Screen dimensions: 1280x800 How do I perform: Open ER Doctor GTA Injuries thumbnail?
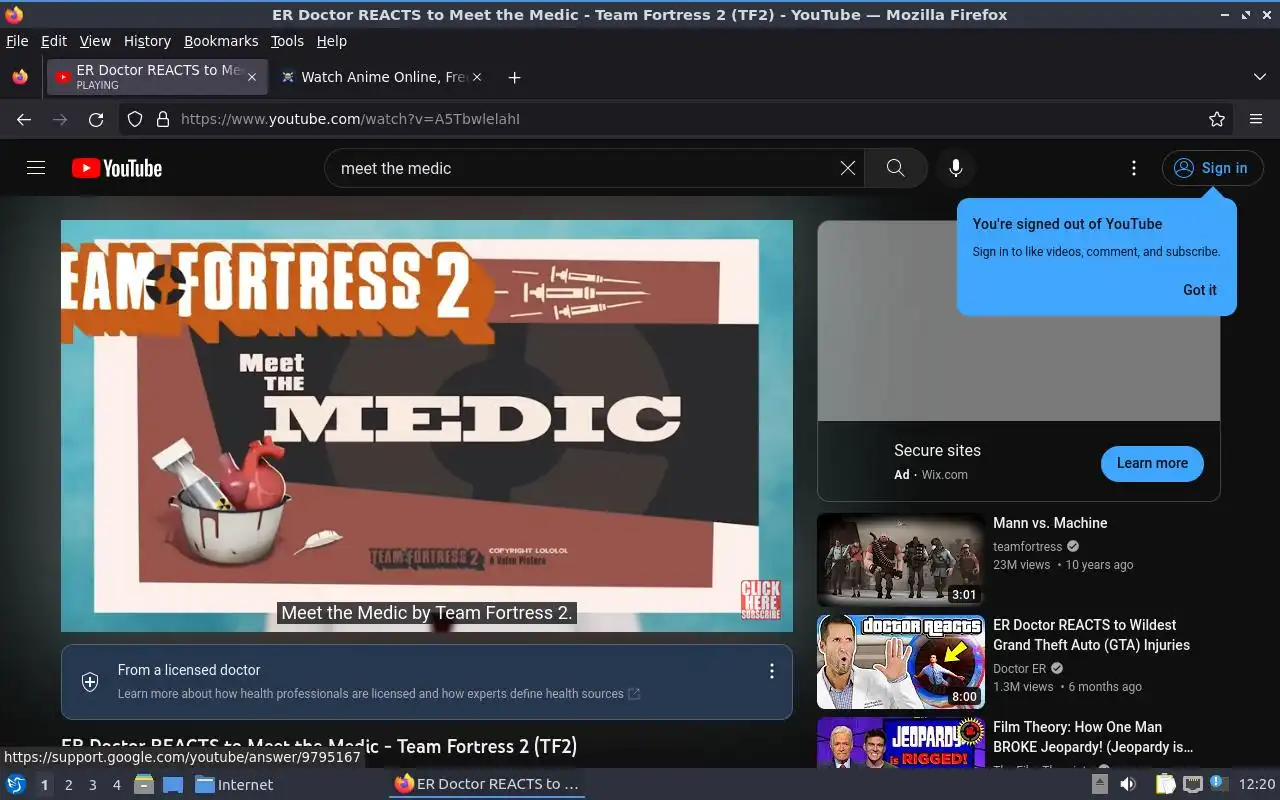(x=901, y=662)
